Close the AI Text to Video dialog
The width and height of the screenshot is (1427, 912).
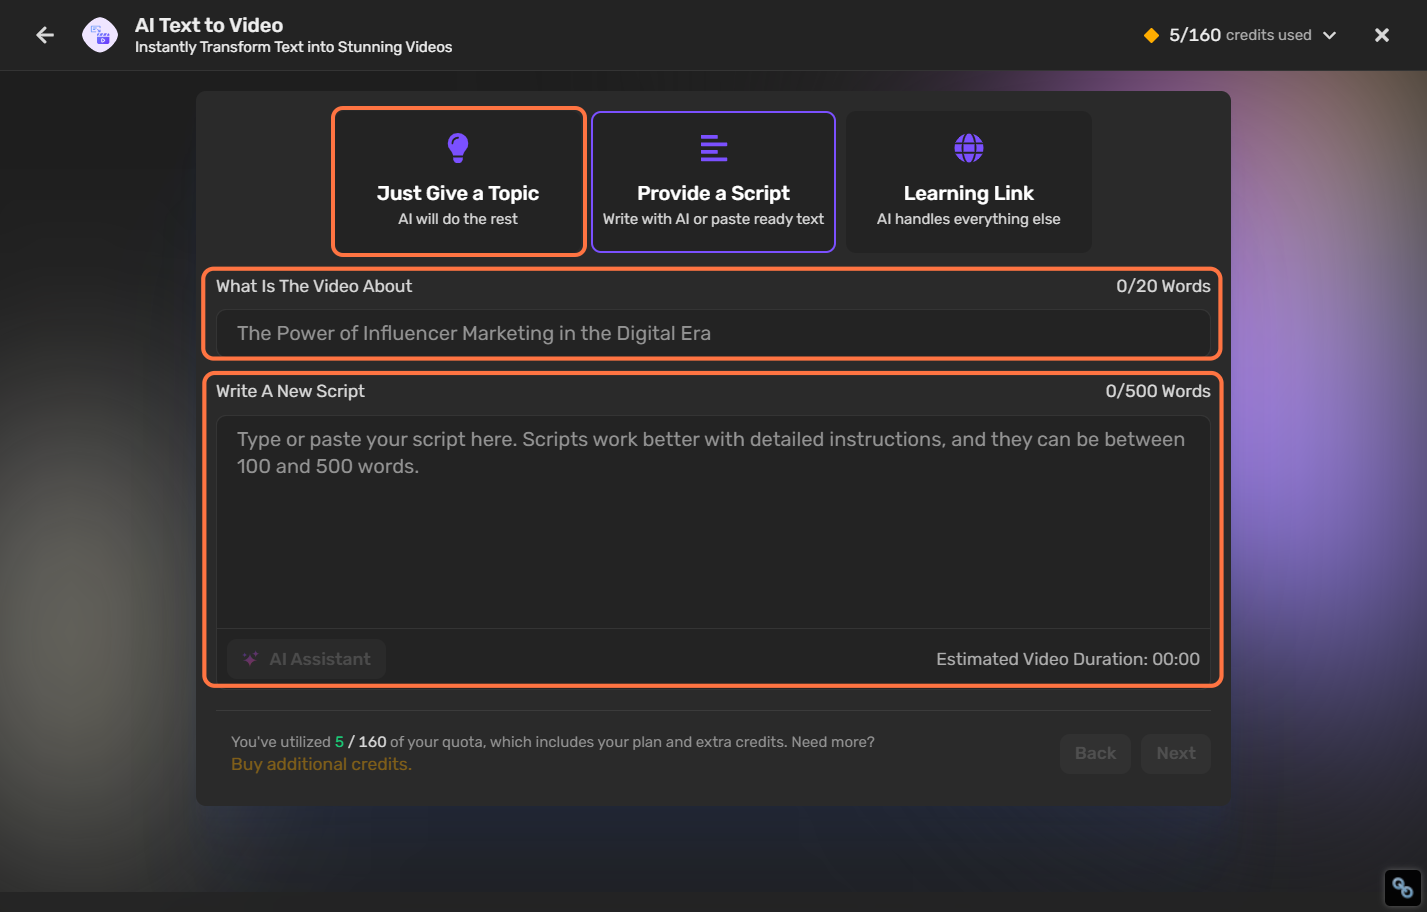click(1382, 35)
